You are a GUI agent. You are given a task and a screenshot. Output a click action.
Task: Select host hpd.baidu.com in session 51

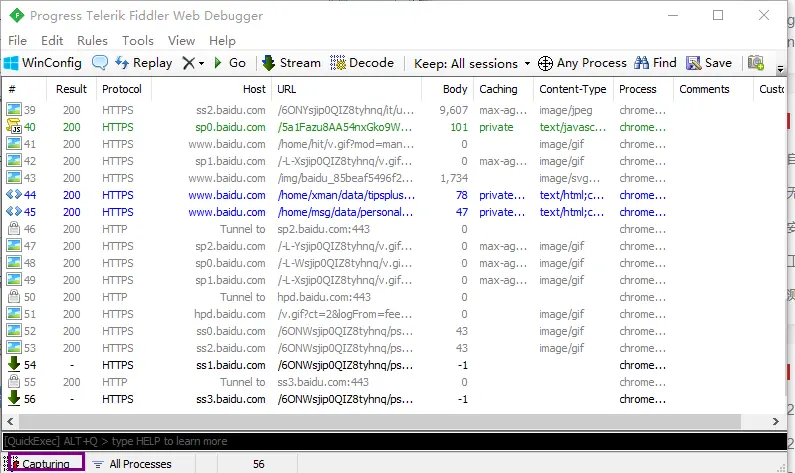[x=230, y=314]
